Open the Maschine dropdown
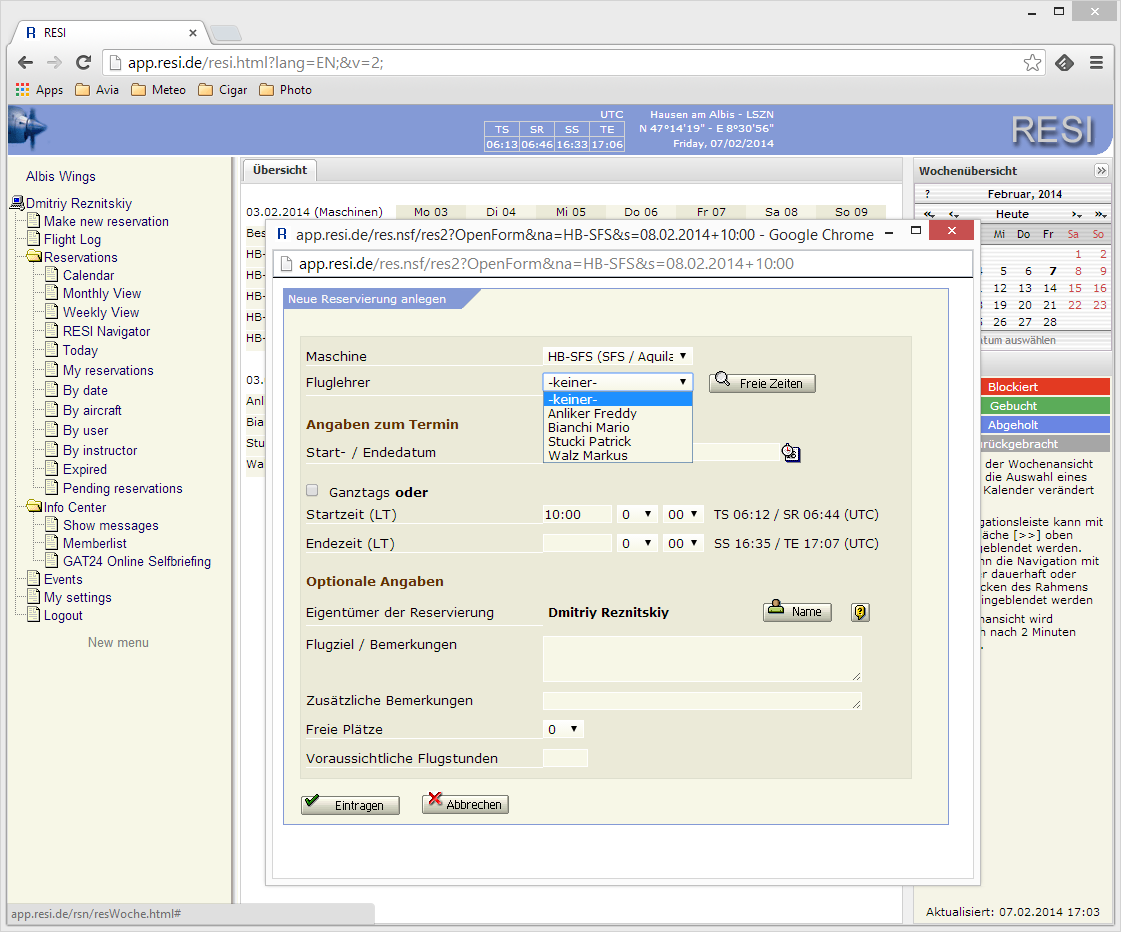The image size is (1121, 932). click(617, 356)
